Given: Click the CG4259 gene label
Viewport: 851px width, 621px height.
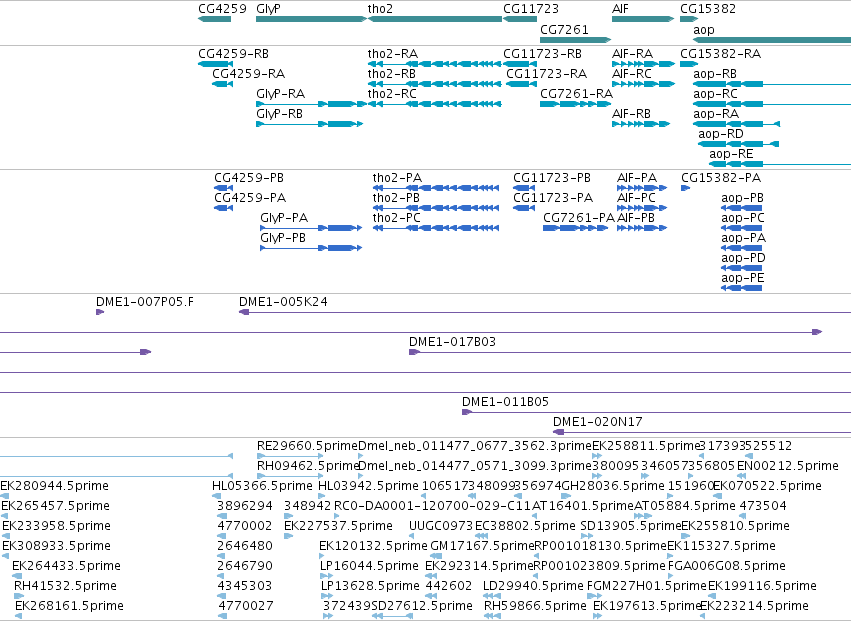Looking at the screenshot, I should pyautogui.click(x=222, y=9).
